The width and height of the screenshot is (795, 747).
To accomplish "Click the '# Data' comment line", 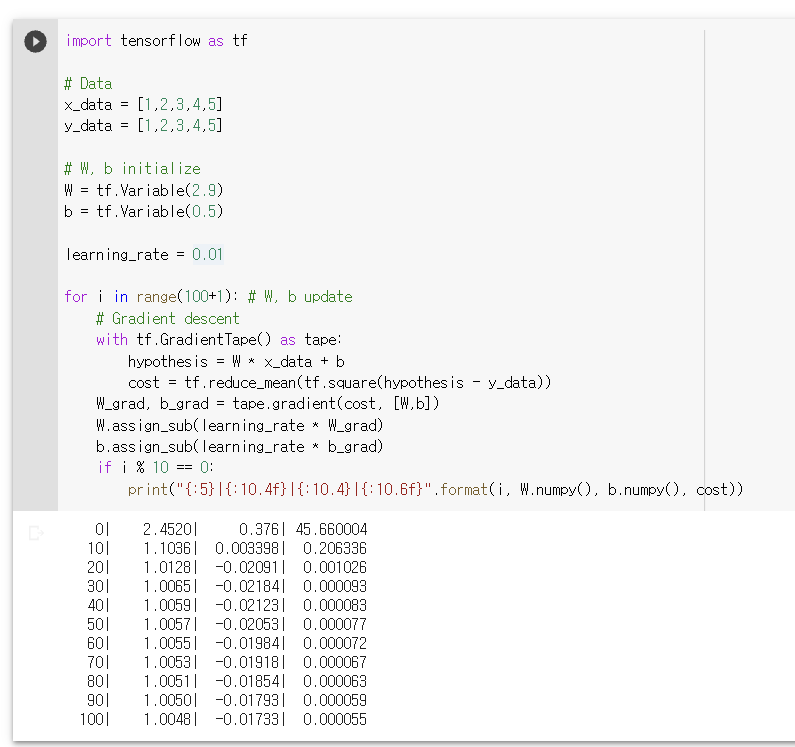I will [88, 83].
